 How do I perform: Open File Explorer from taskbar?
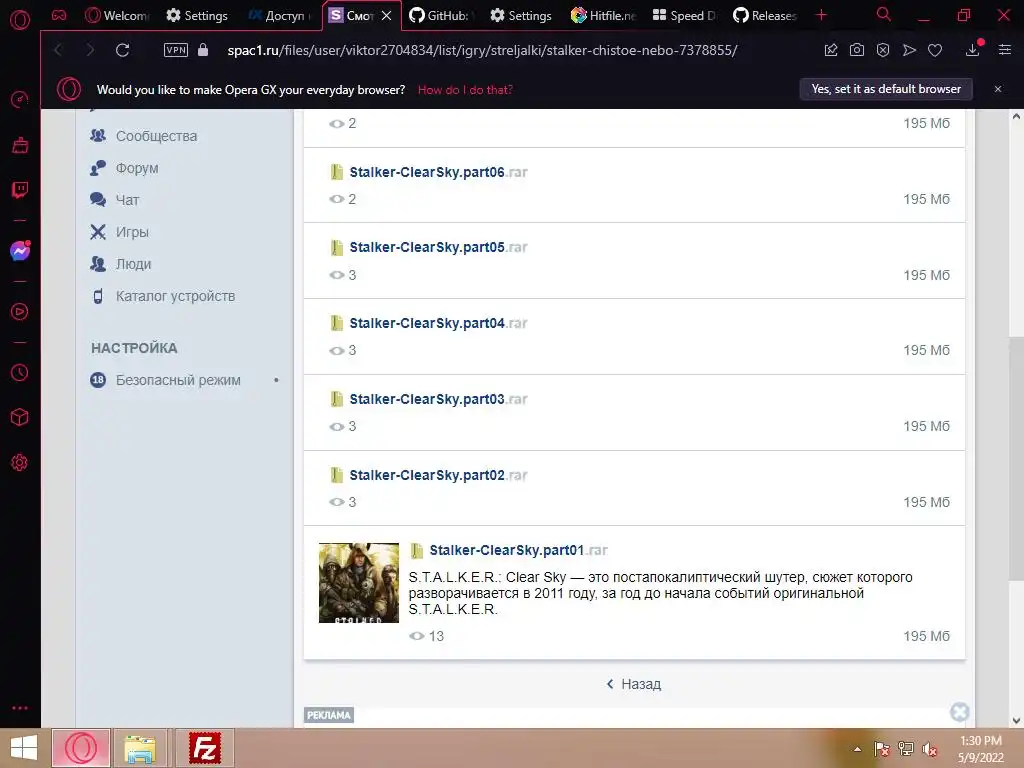tap(140, 748)
